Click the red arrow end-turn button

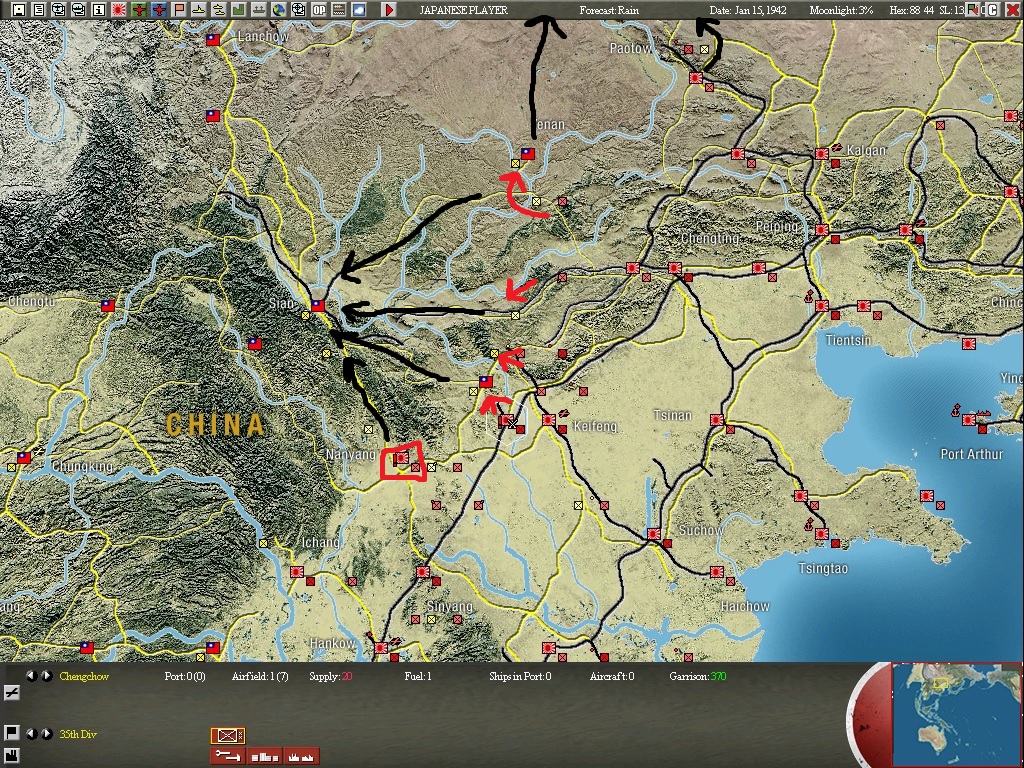coord(389,10)
